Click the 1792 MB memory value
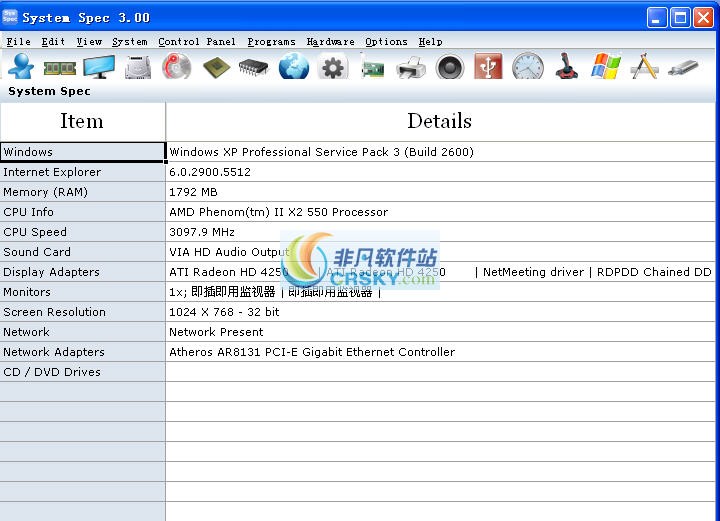The height and width of the screenshot is (521, 720). 193,192
